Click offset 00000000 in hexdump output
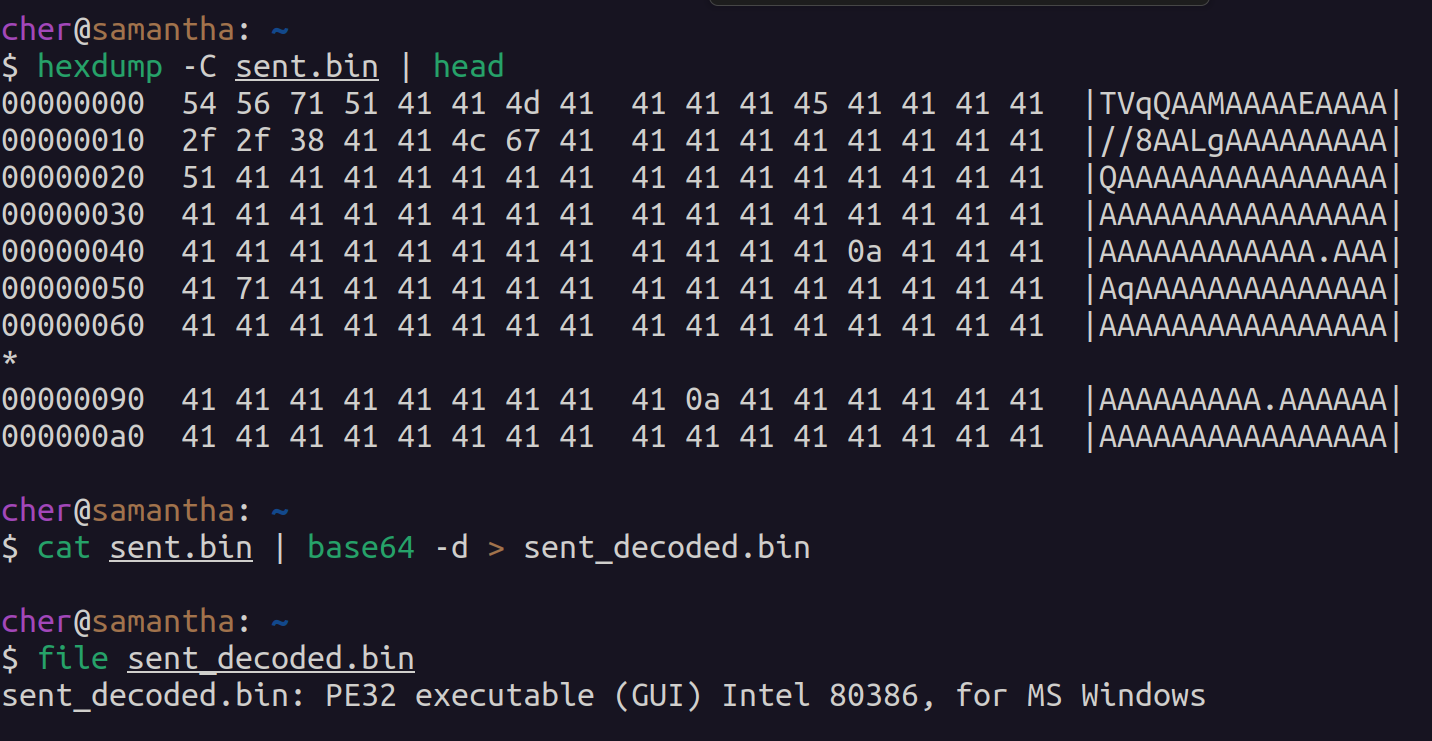Viewport: 1432px width, 741px height. tap(73, 104)
